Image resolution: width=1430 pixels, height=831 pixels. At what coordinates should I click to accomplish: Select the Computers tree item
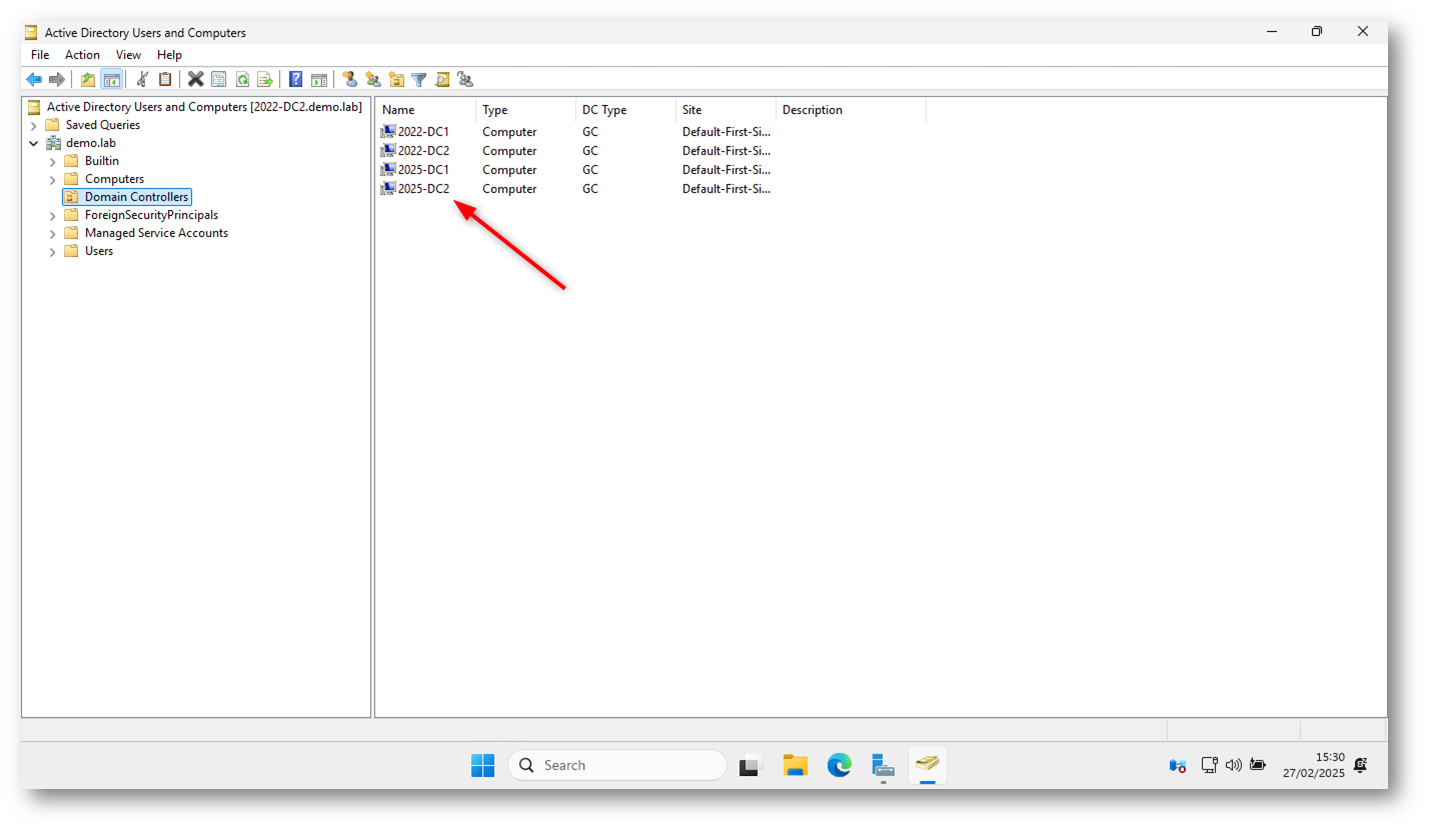(x=114, y=179)
